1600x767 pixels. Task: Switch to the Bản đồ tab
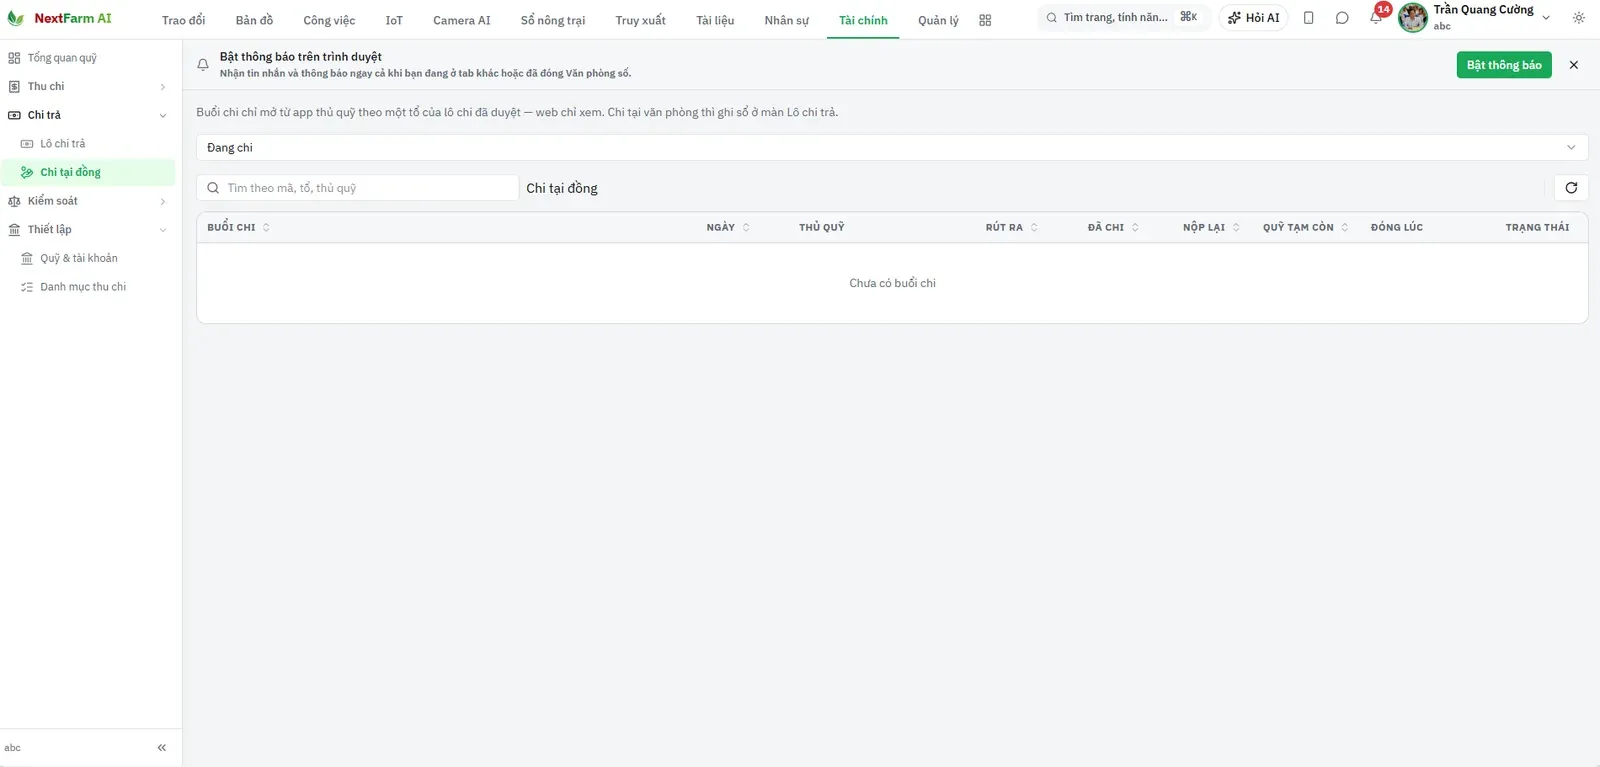254,20
